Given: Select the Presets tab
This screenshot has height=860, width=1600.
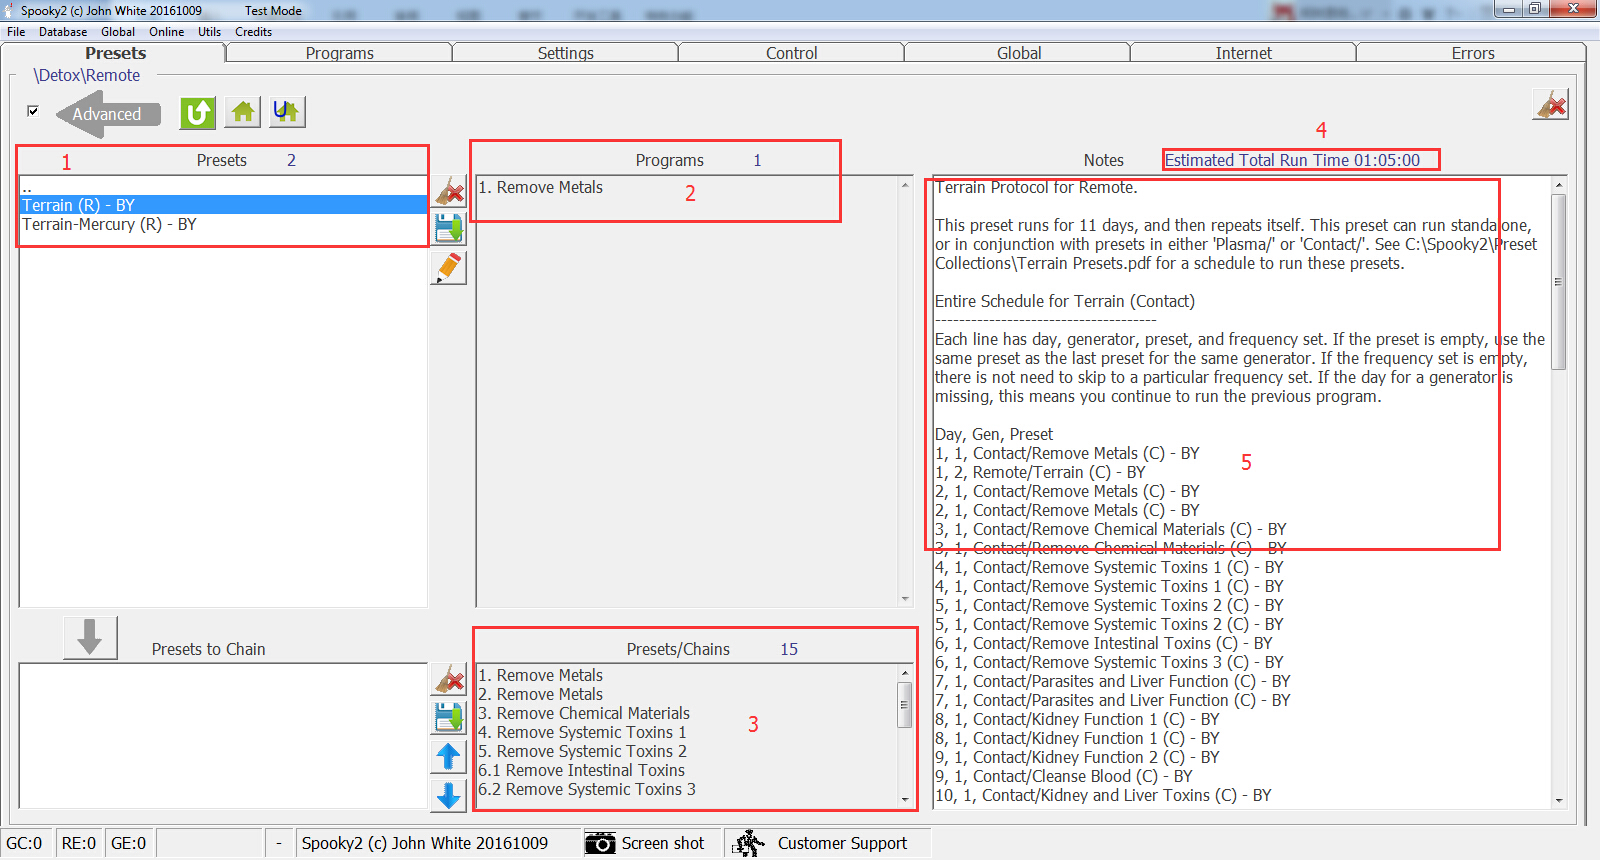Looking at the screenshot, I should [115, 53].
